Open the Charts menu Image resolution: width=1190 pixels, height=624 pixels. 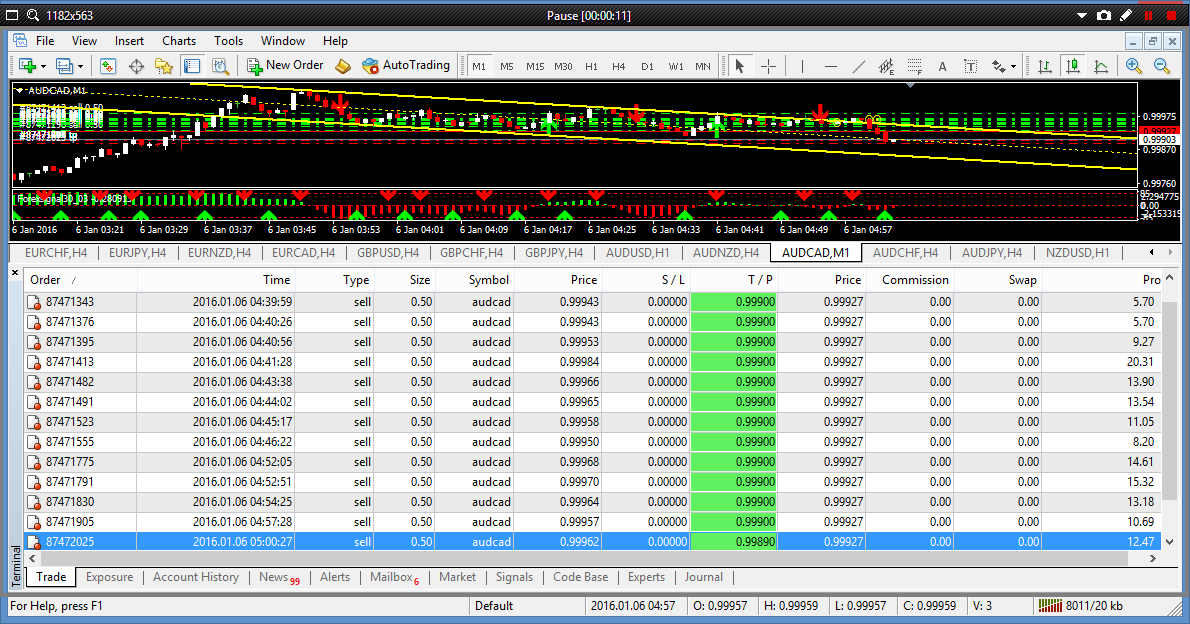tap(179, 41)
